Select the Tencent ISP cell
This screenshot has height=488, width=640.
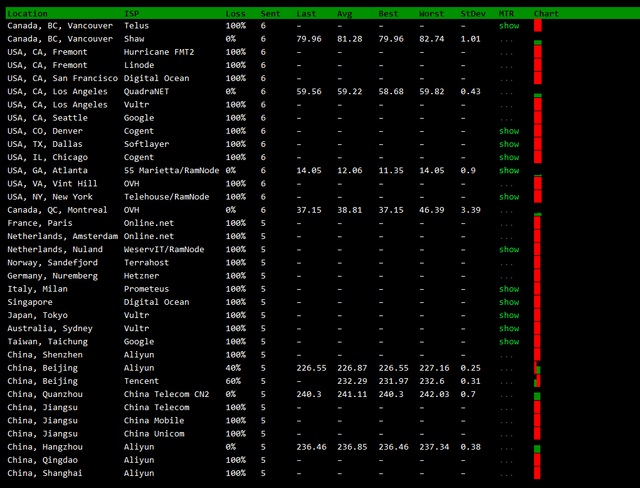pyautogui.click(x=142, y=381)
